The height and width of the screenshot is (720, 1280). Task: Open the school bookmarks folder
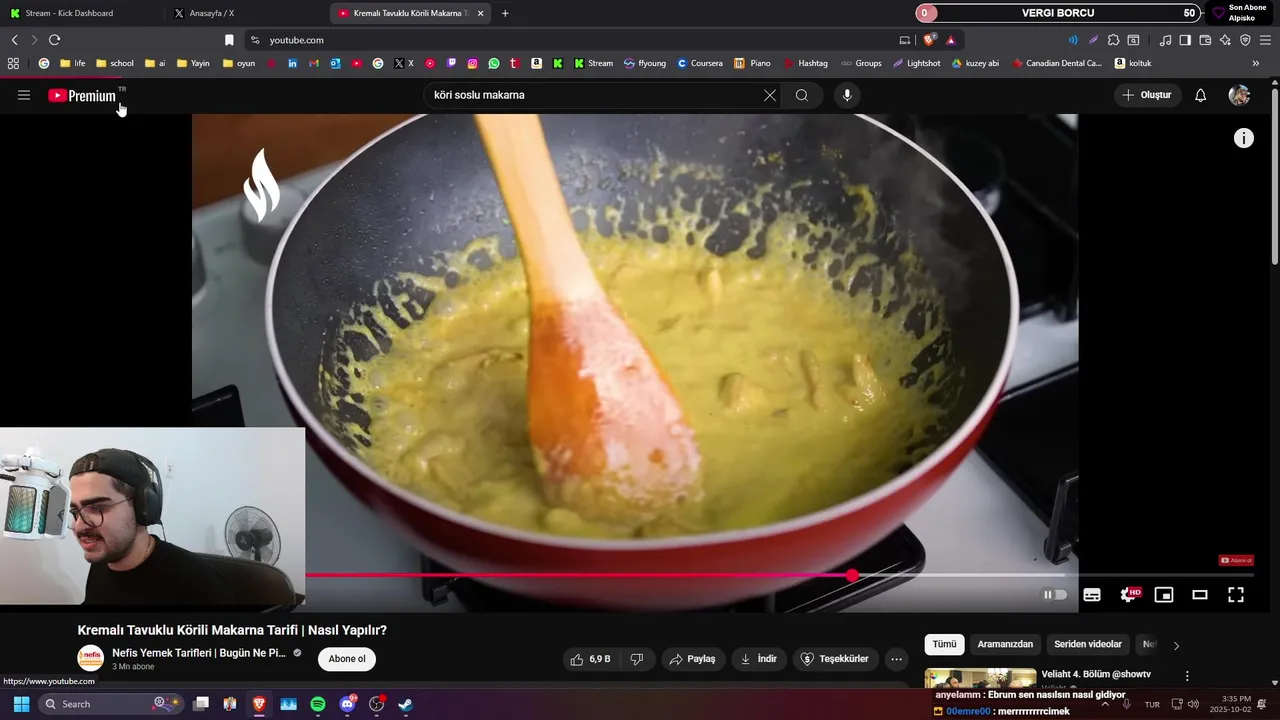tap(114, 63)
